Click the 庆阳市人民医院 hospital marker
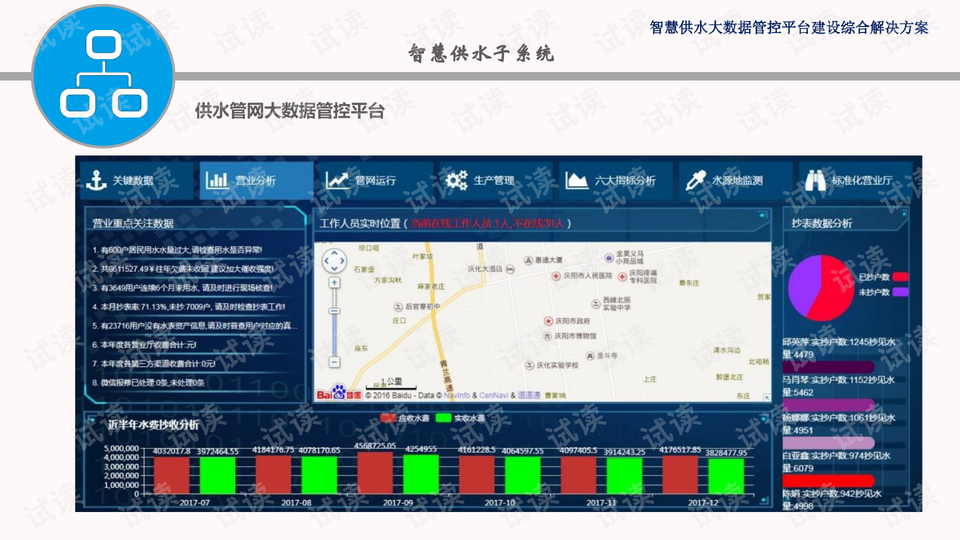Viewport: 960px width, 540px height. [556, 276]
